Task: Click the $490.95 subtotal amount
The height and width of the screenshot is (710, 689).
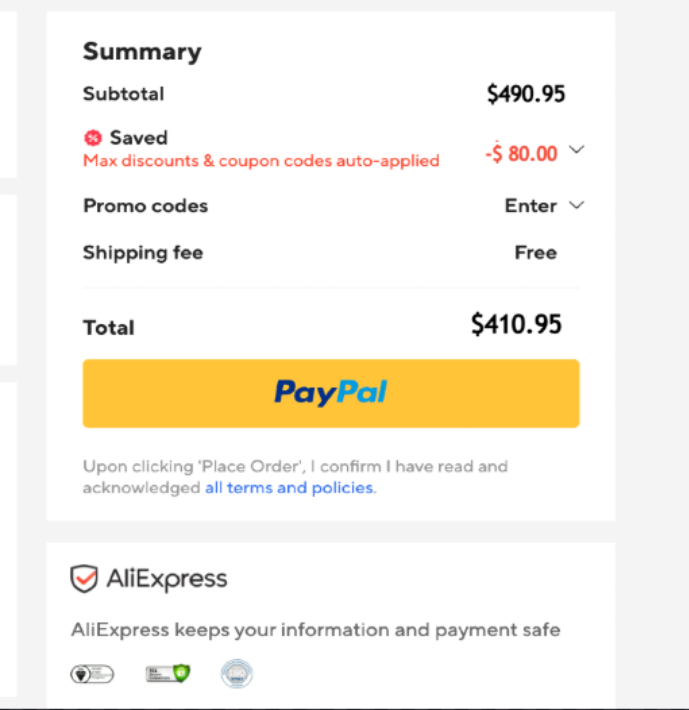Action: 526,94
